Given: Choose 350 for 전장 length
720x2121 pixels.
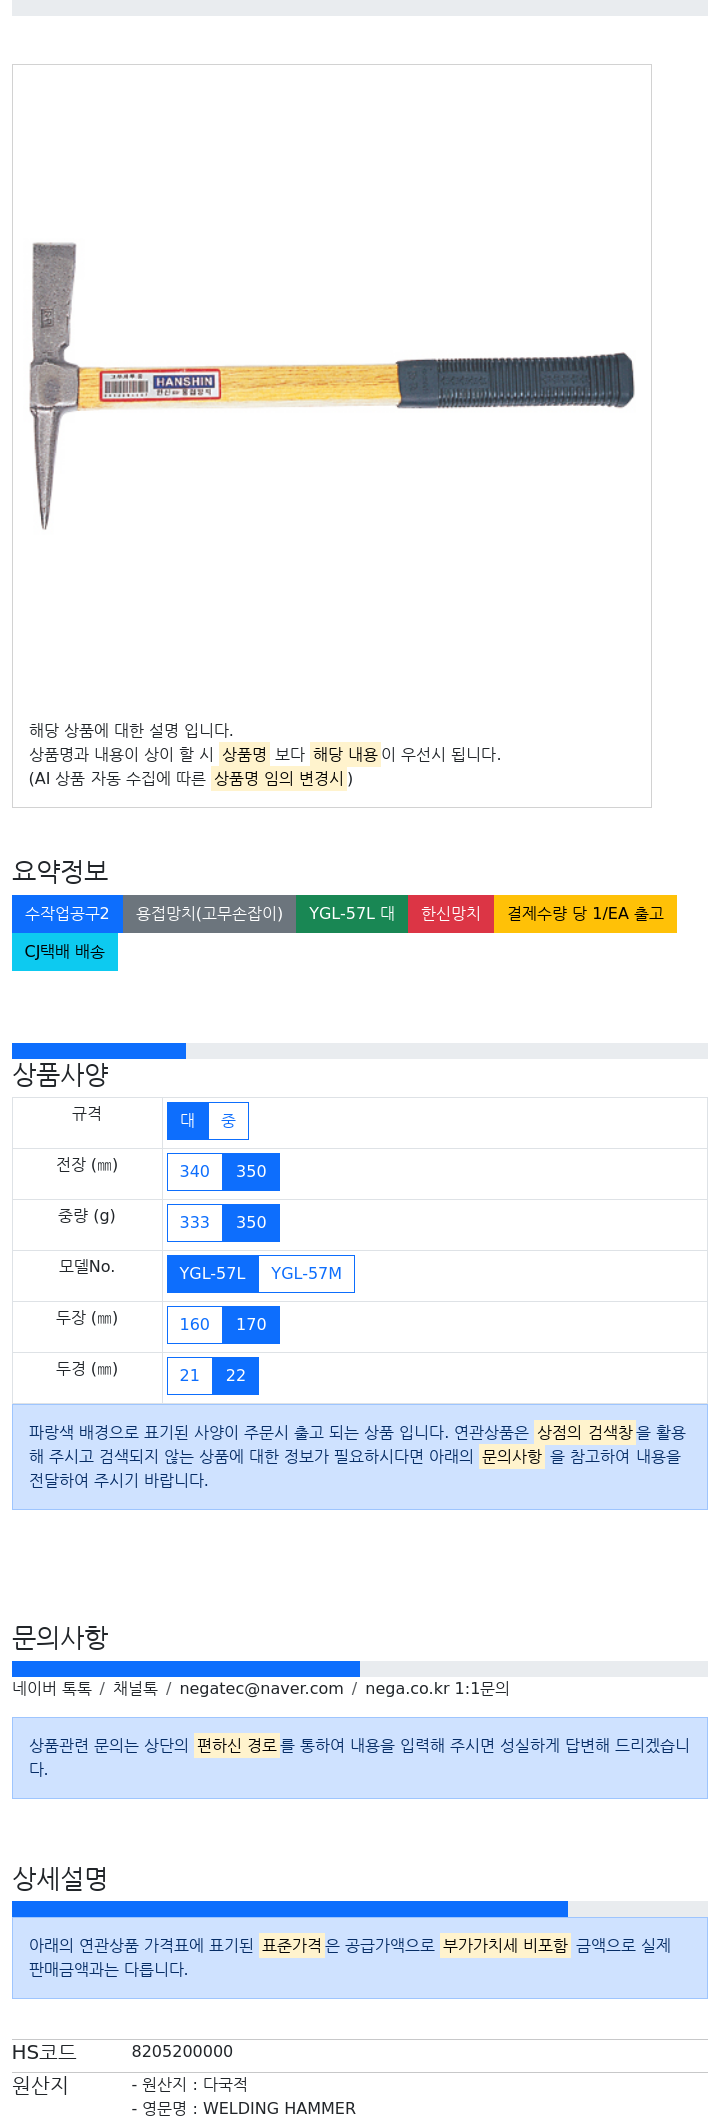Looking at the screenshot, I should pos(251,1172).
